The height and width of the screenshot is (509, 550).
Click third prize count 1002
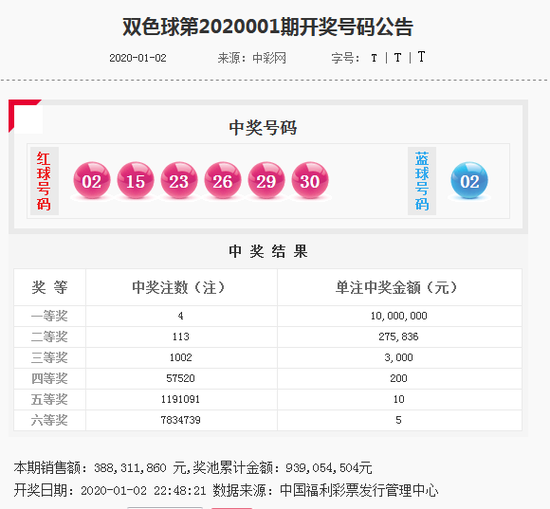181,357
